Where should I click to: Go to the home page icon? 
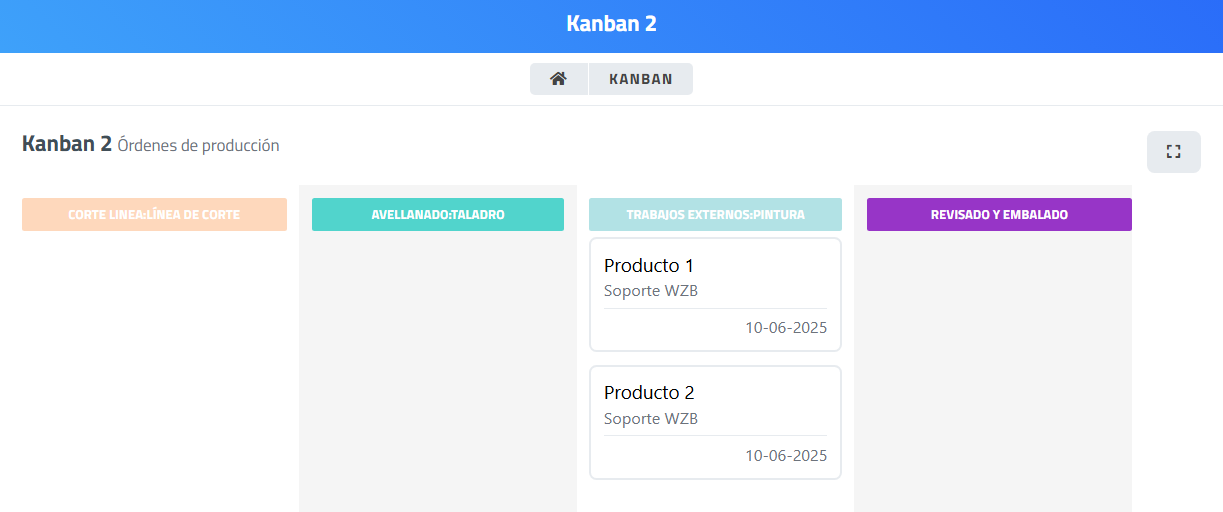pos(558,79)
